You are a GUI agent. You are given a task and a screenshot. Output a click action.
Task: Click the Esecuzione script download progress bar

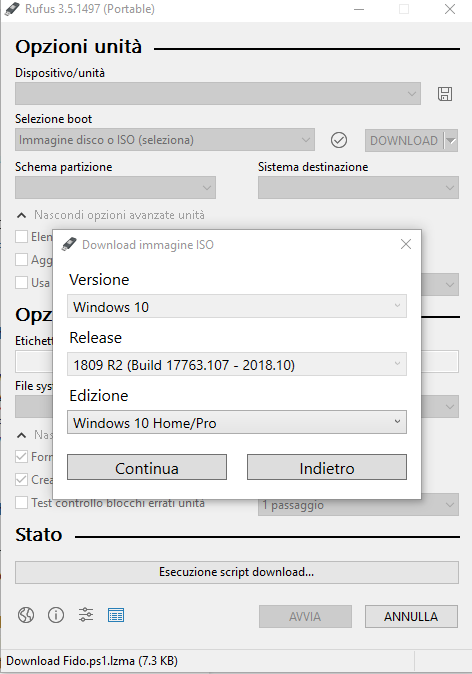tap(237, 572)
